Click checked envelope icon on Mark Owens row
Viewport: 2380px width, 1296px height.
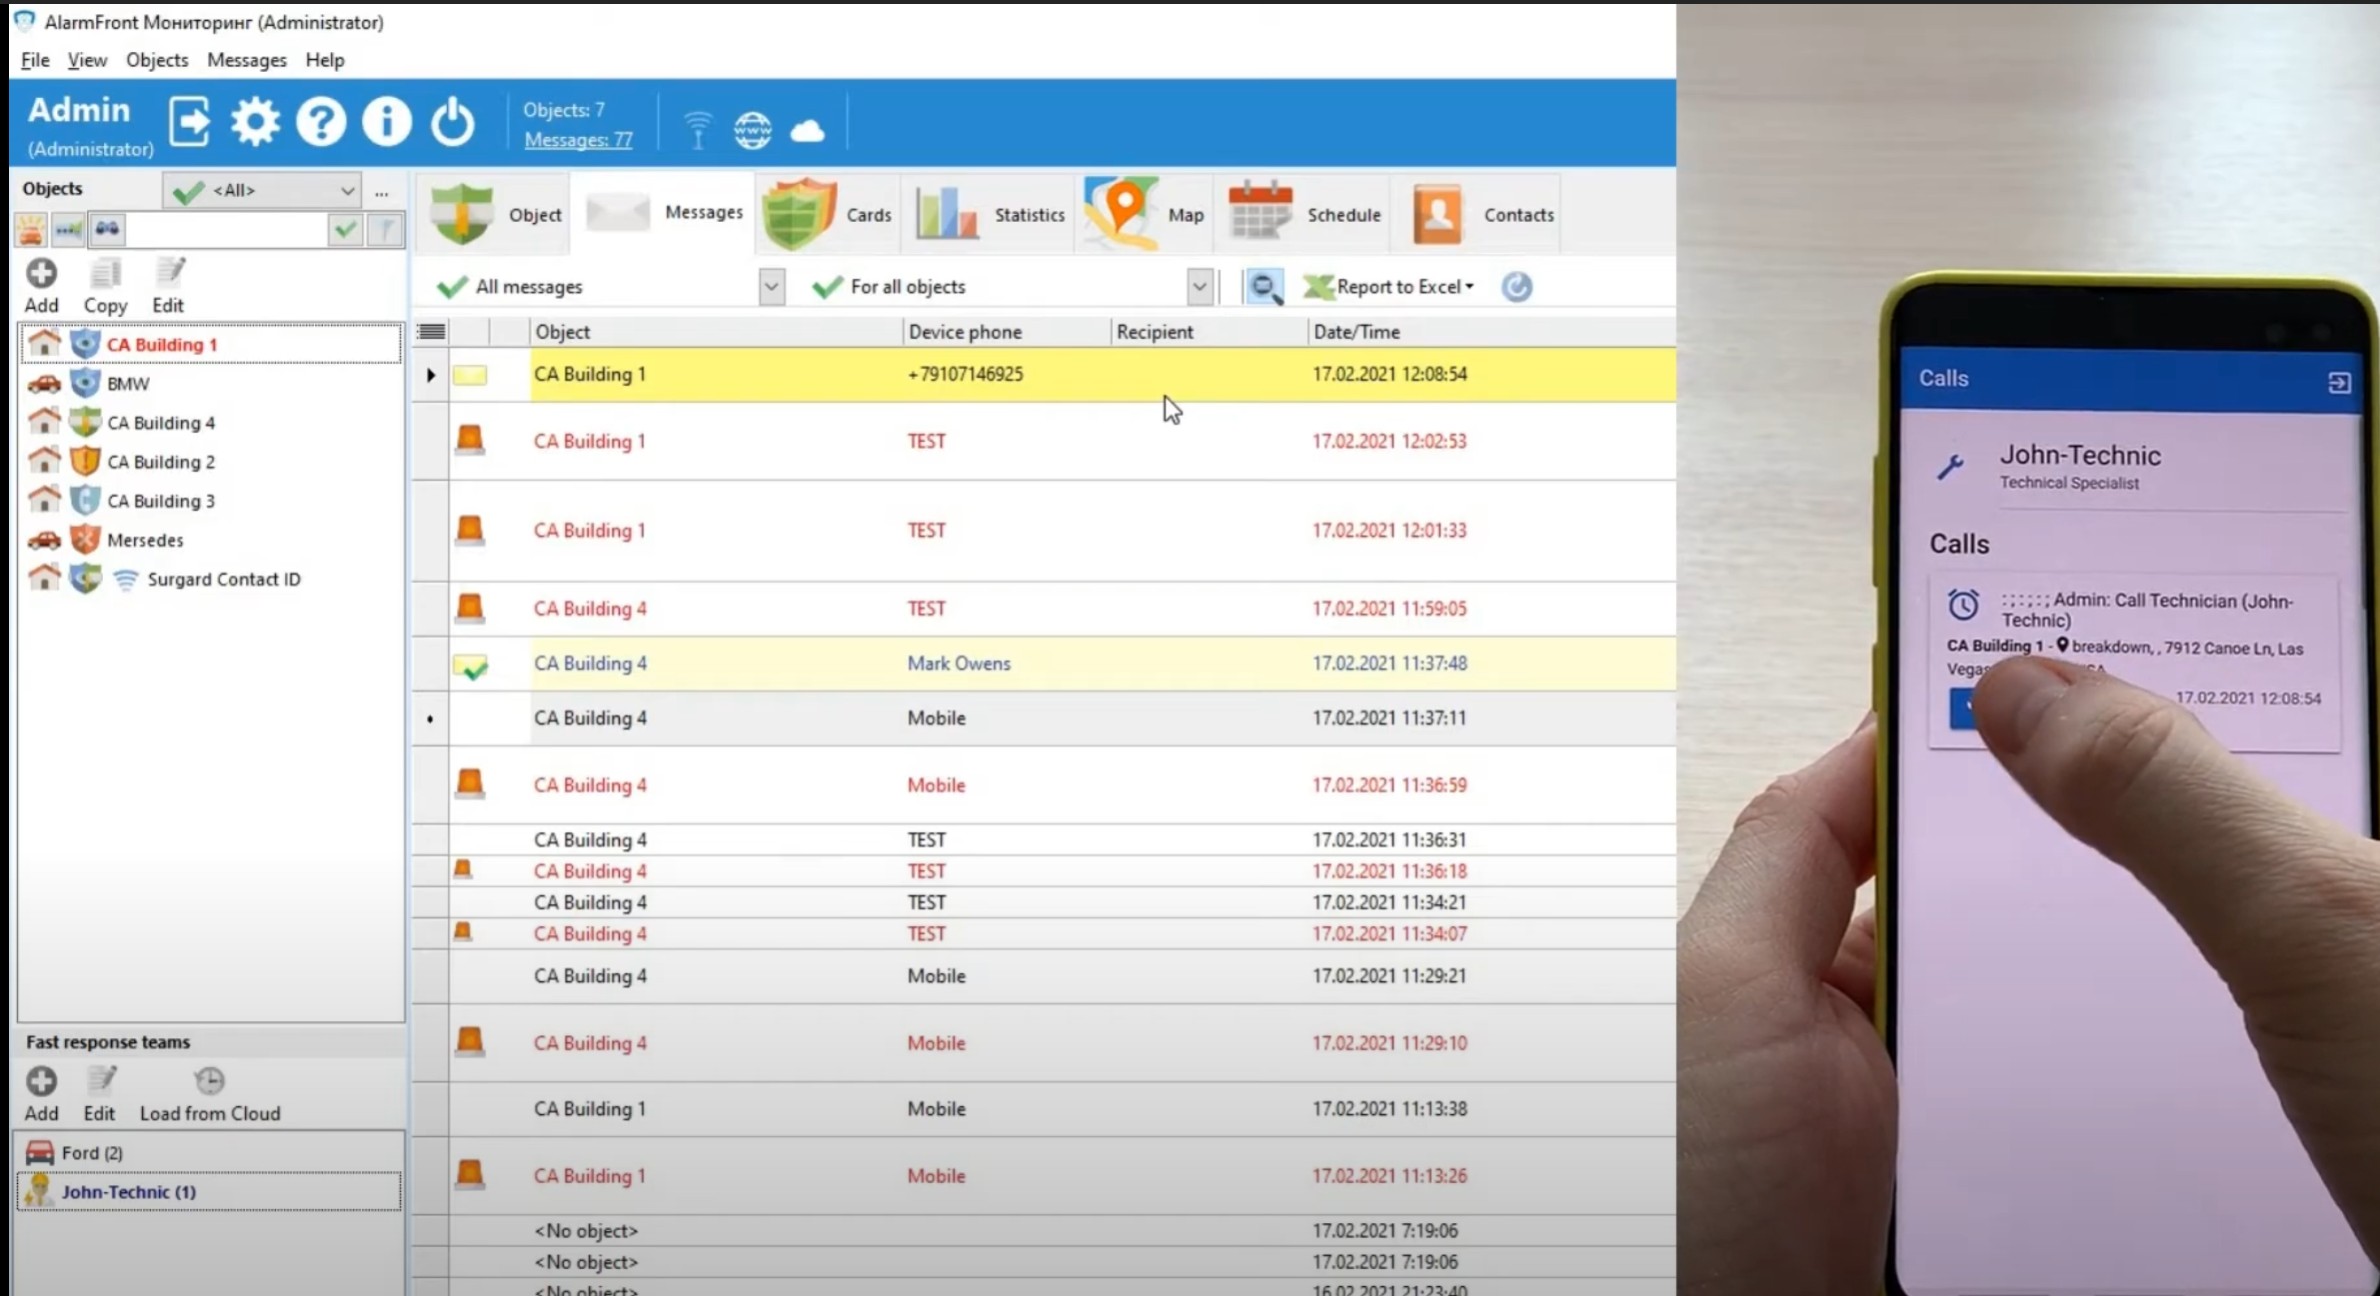pos(470,666)
